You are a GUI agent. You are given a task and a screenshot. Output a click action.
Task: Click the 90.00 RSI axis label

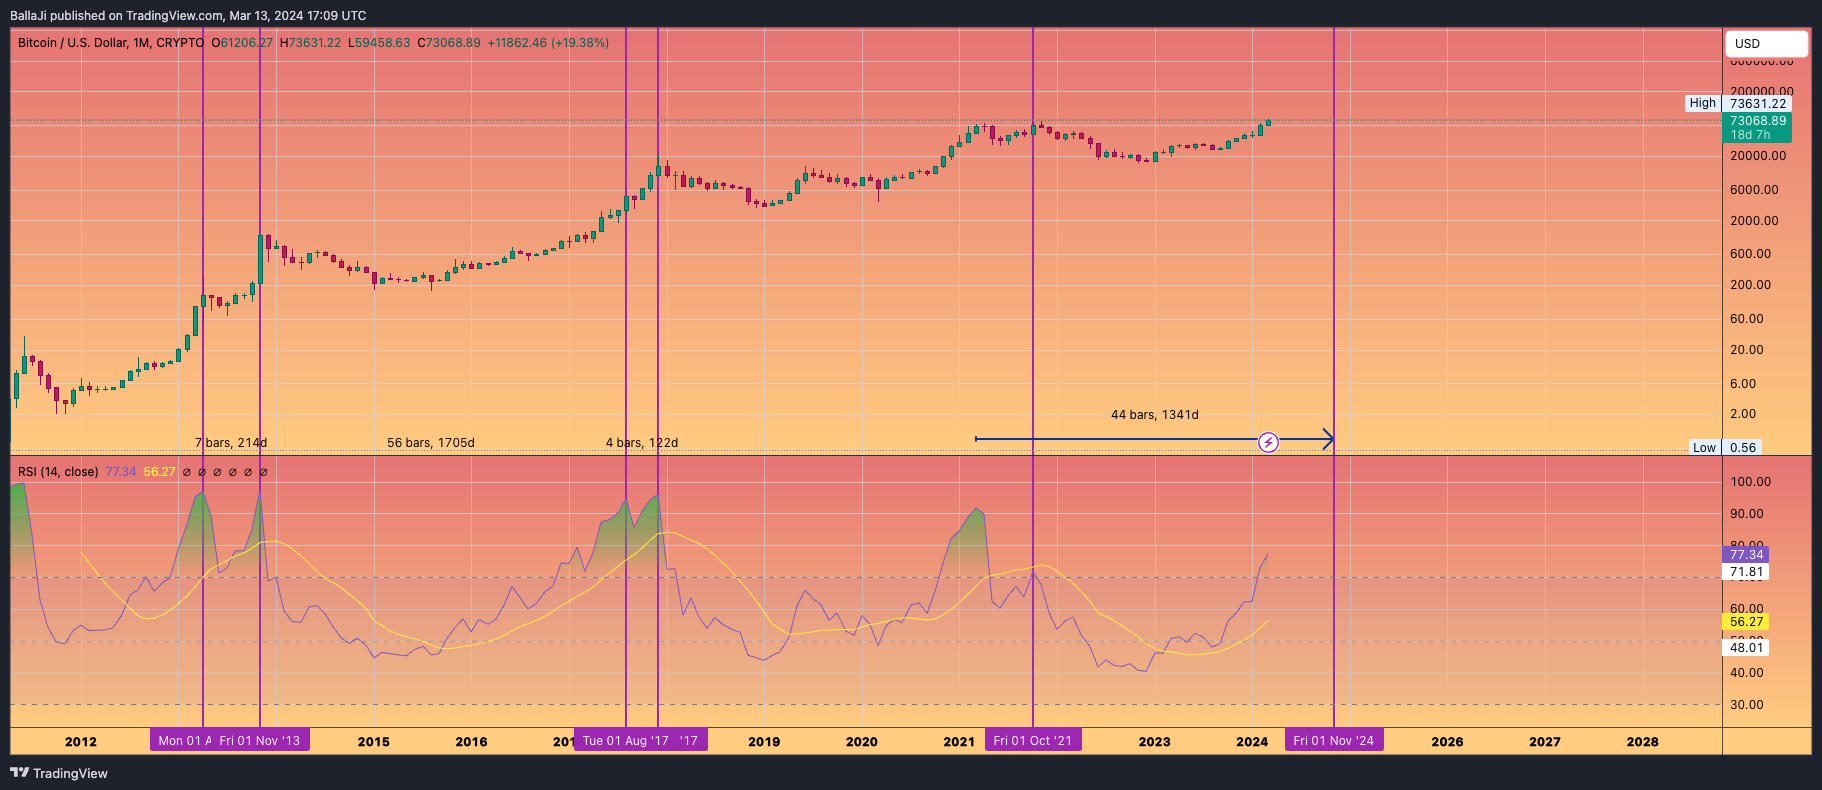point(1747,514)
